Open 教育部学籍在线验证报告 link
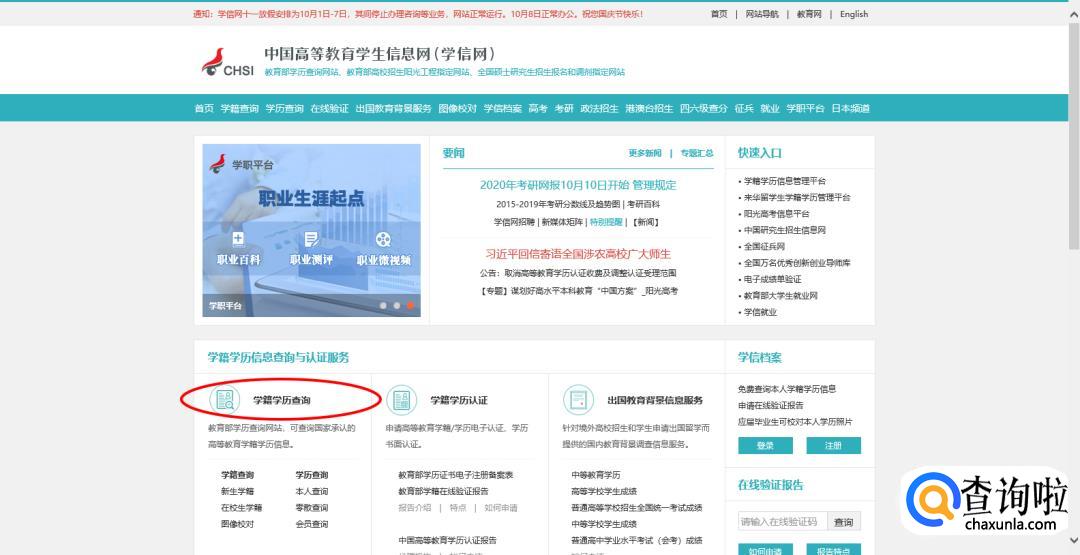Viewport: 1080px width, 555px height. click(444, 492)
